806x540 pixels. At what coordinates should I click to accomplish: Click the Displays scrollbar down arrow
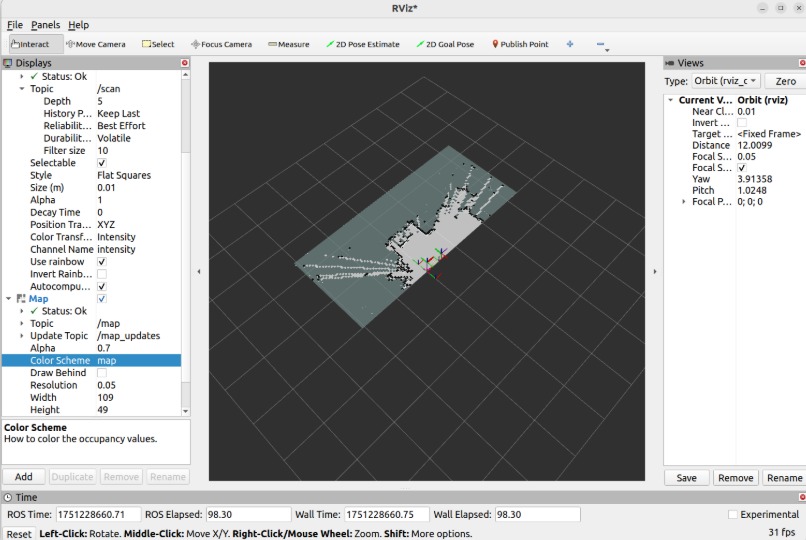(186, 412)
